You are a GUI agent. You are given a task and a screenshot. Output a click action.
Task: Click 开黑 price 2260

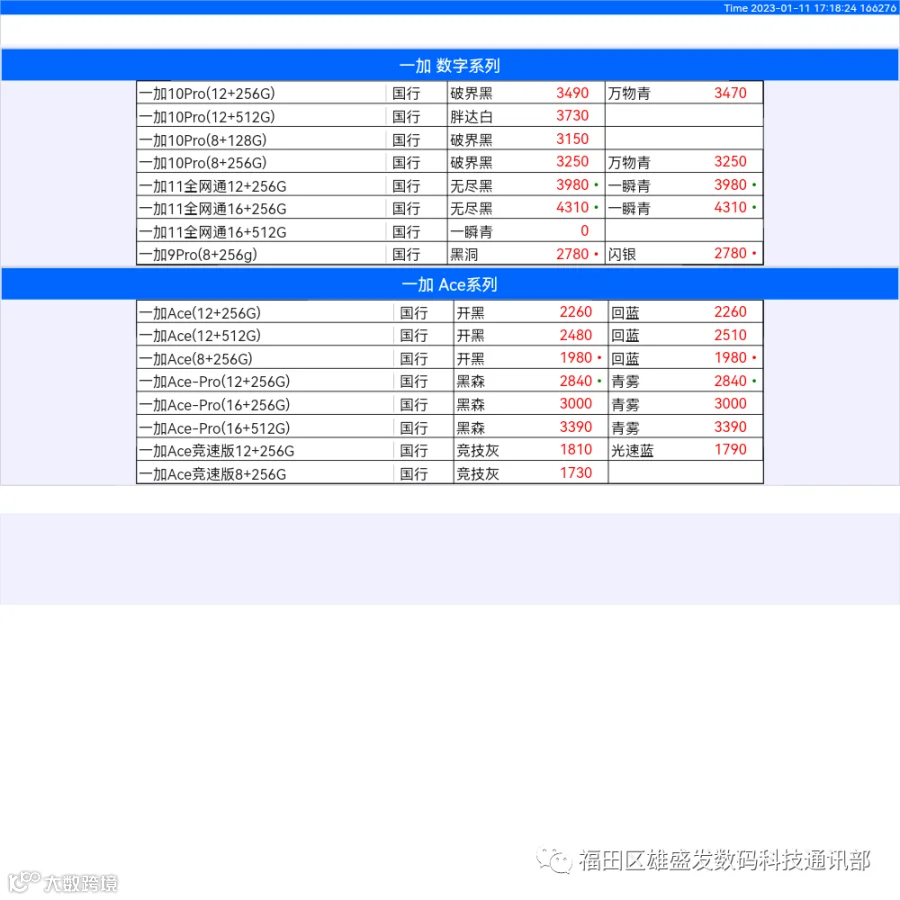tap(576, 312)
